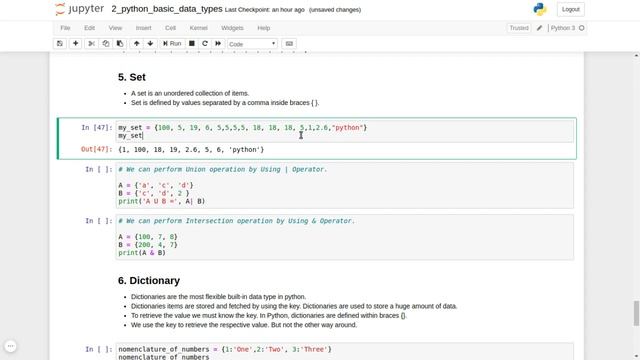The image size is (640, 360).
Task: Open cell type Code dropdown
Action: coord(252,44)
